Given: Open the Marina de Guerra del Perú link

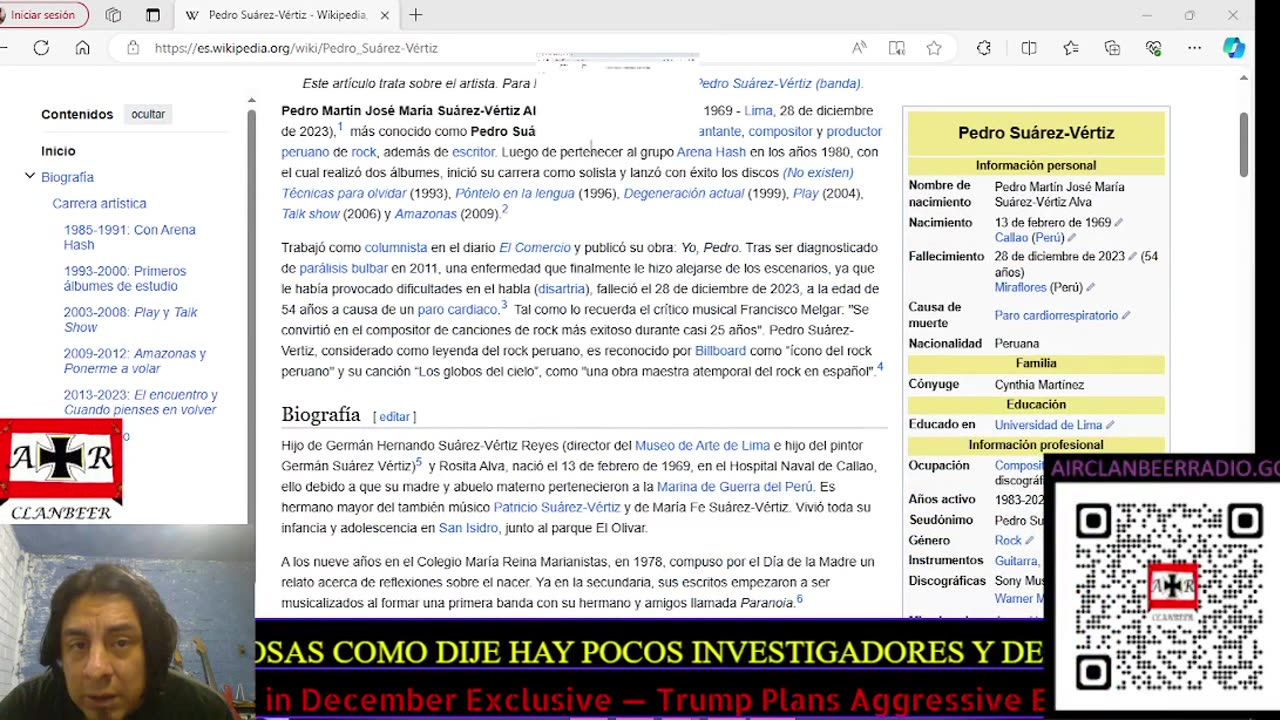Looking at the screenshot, I should (735, 487).
